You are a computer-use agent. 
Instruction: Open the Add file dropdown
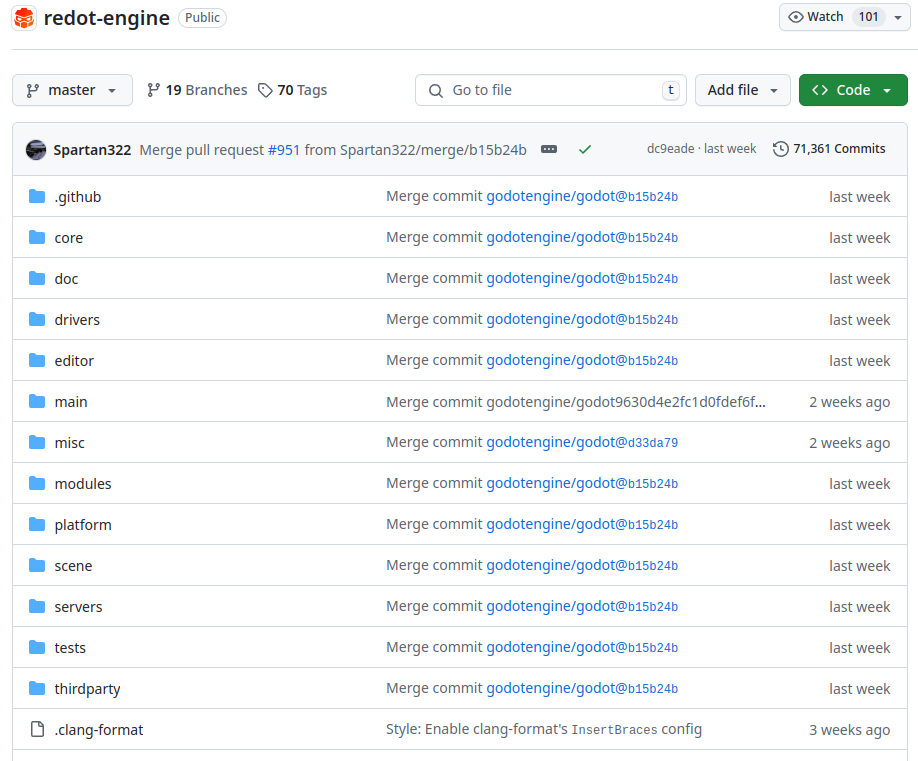pyautogui.click(x=742, y=90)
